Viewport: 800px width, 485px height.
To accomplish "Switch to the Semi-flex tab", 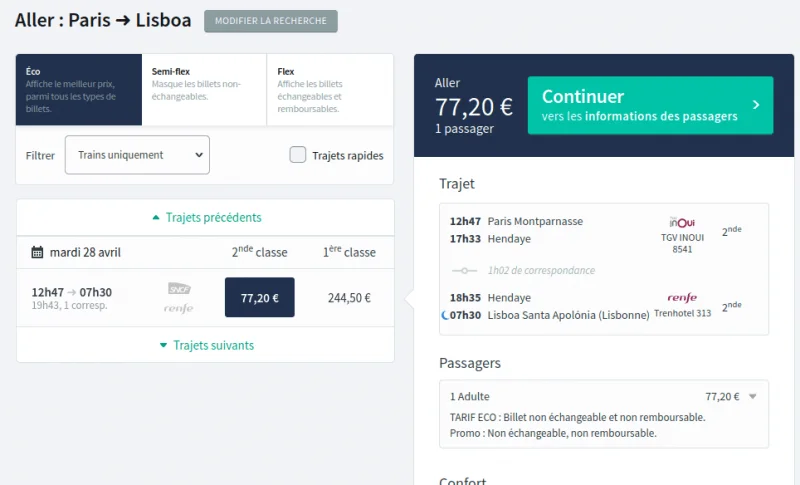I will point(204,90).
